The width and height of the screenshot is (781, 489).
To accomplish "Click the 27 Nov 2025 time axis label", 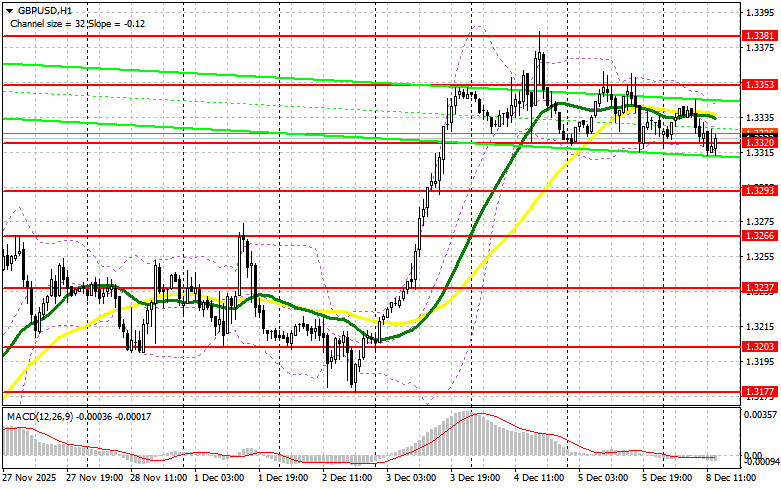I will pyautogui.click(x=29, y=478).
